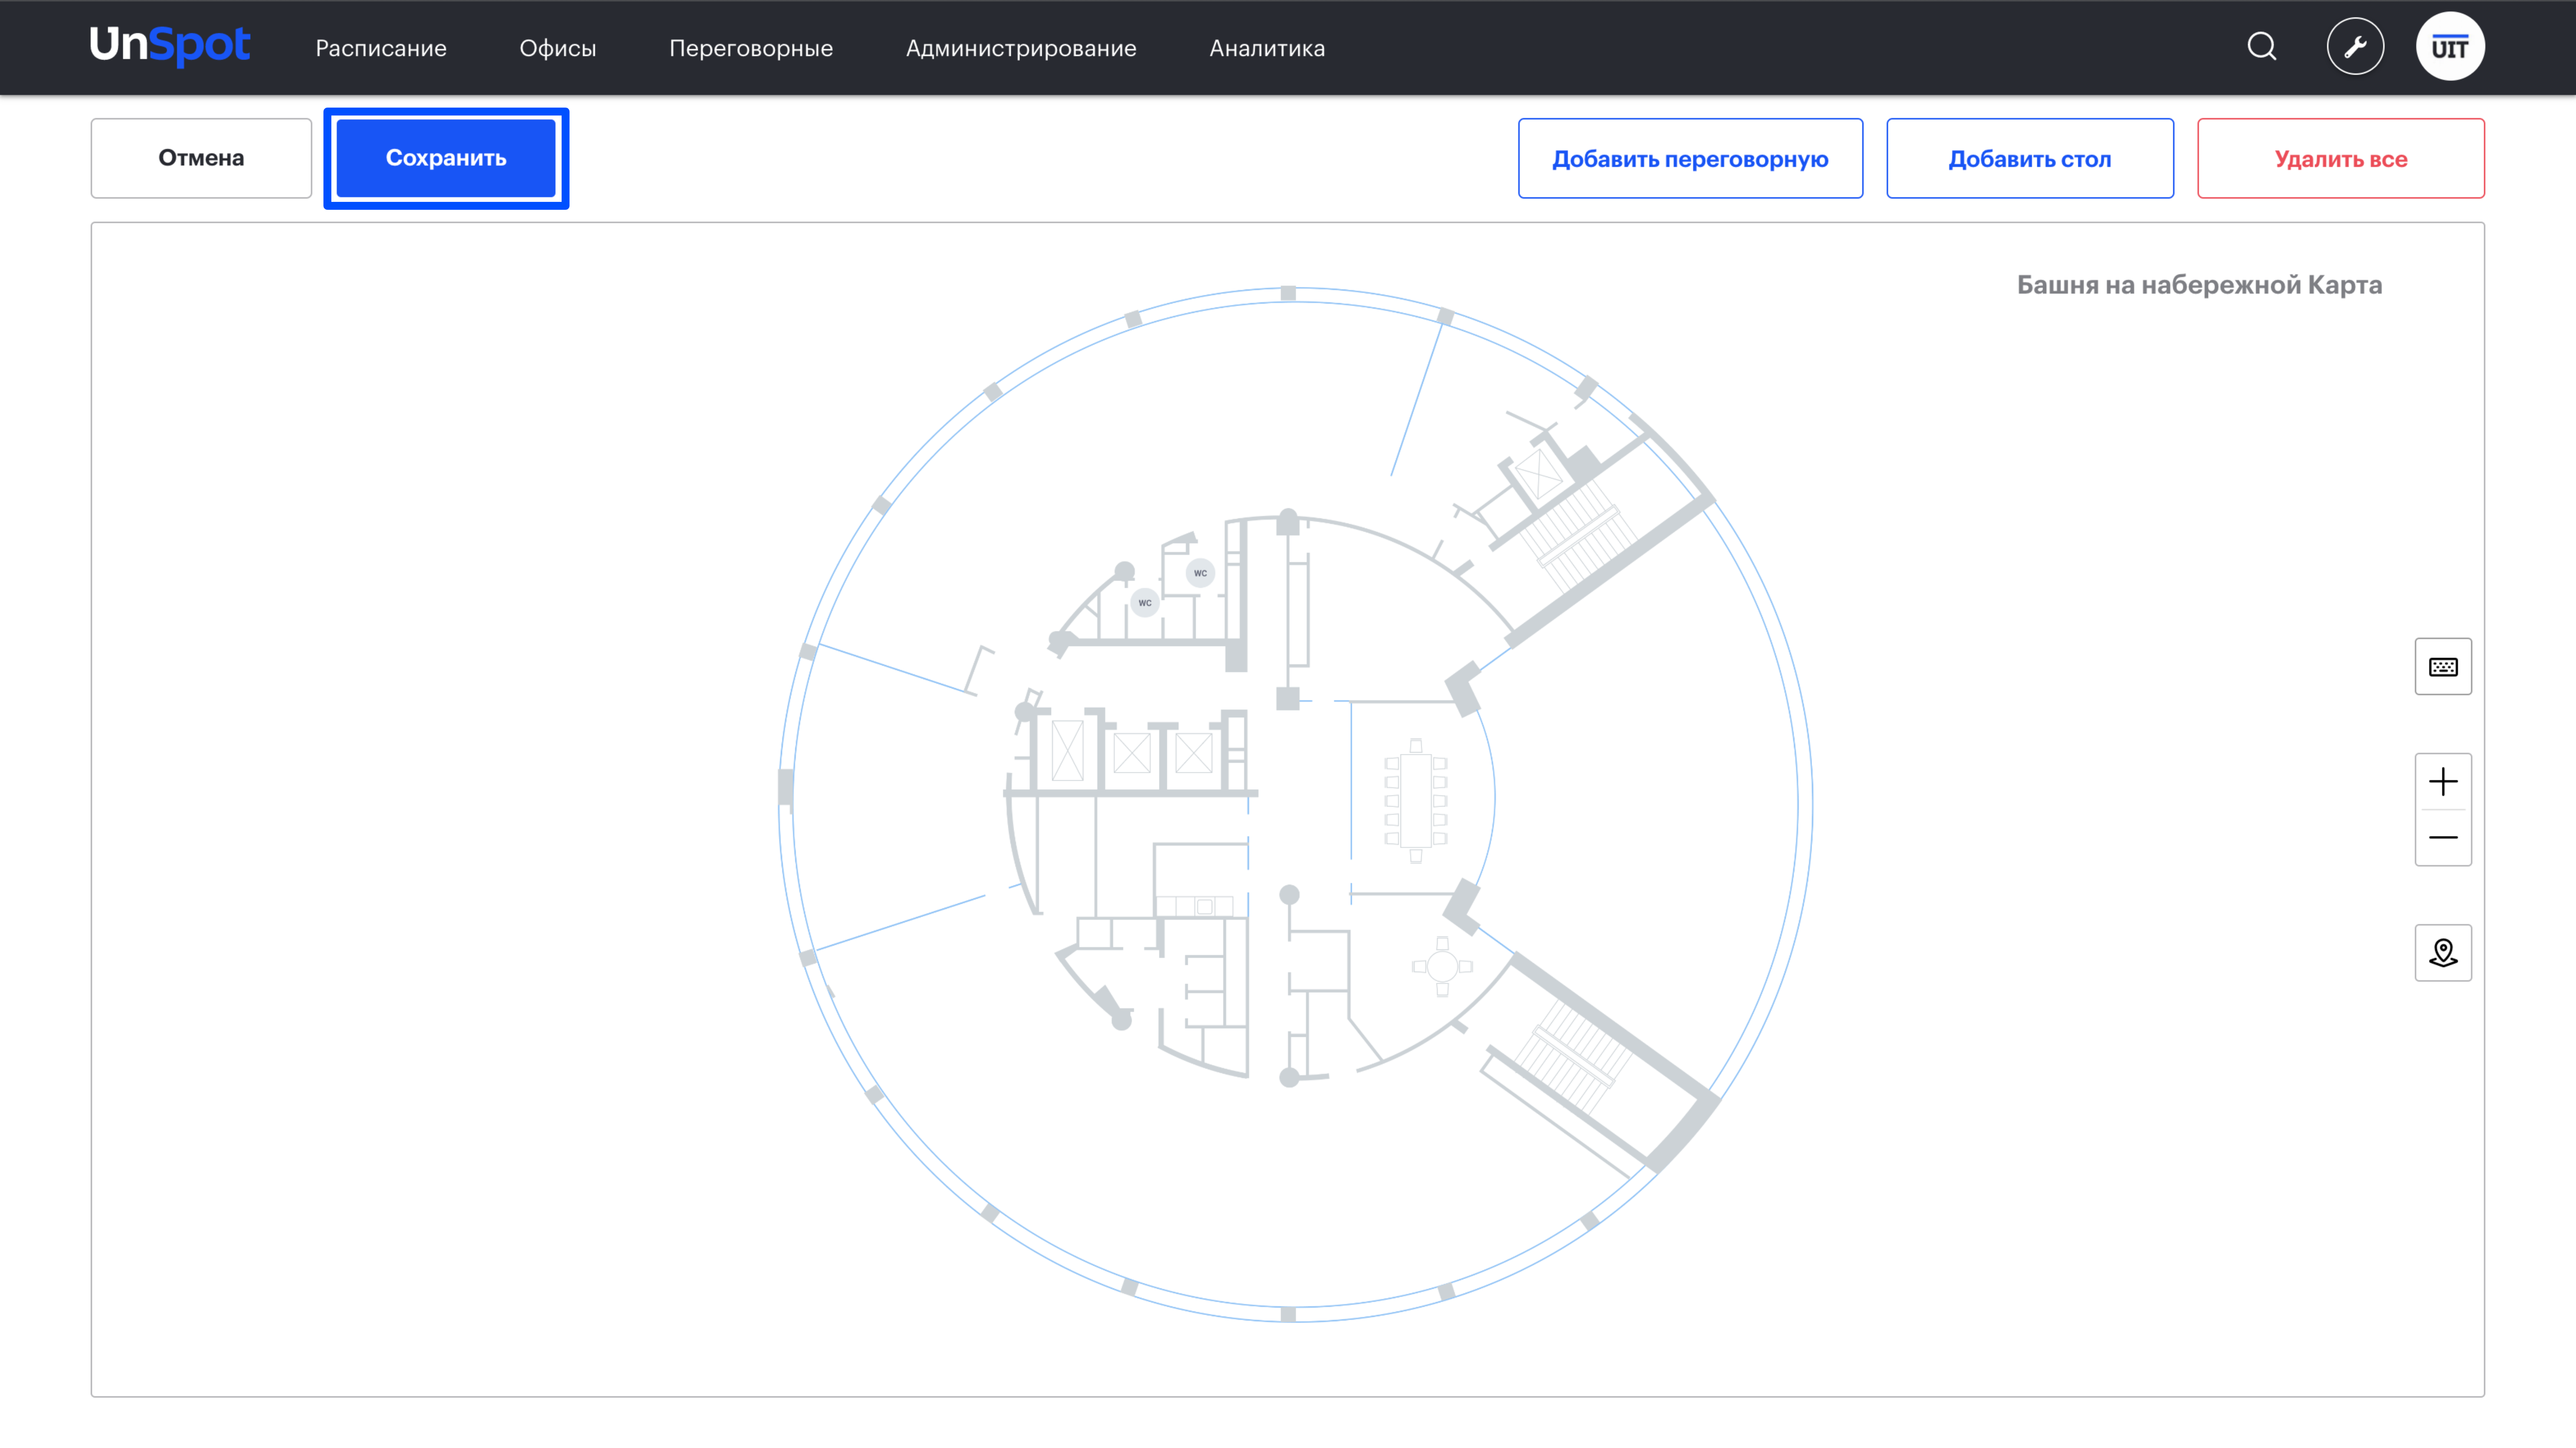The image size is (2576, 1448).
Task: Open the Расписание menu
Action: click(381, 48)
